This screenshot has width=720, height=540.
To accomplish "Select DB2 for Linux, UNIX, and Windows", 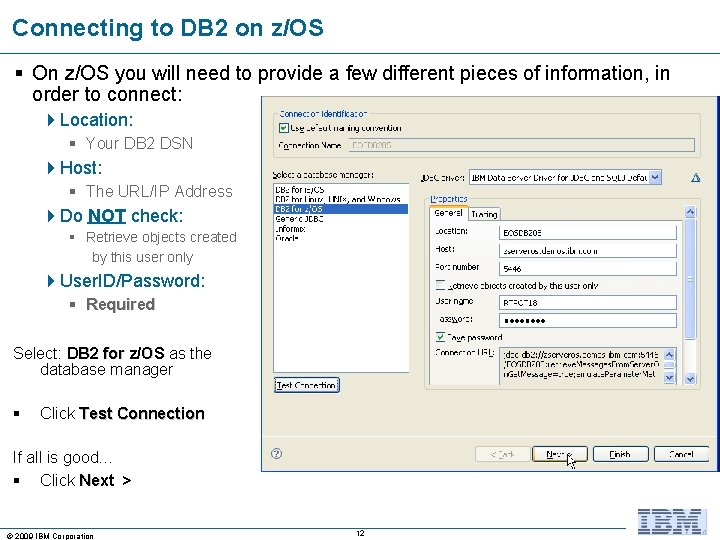I will coord(341,199).
